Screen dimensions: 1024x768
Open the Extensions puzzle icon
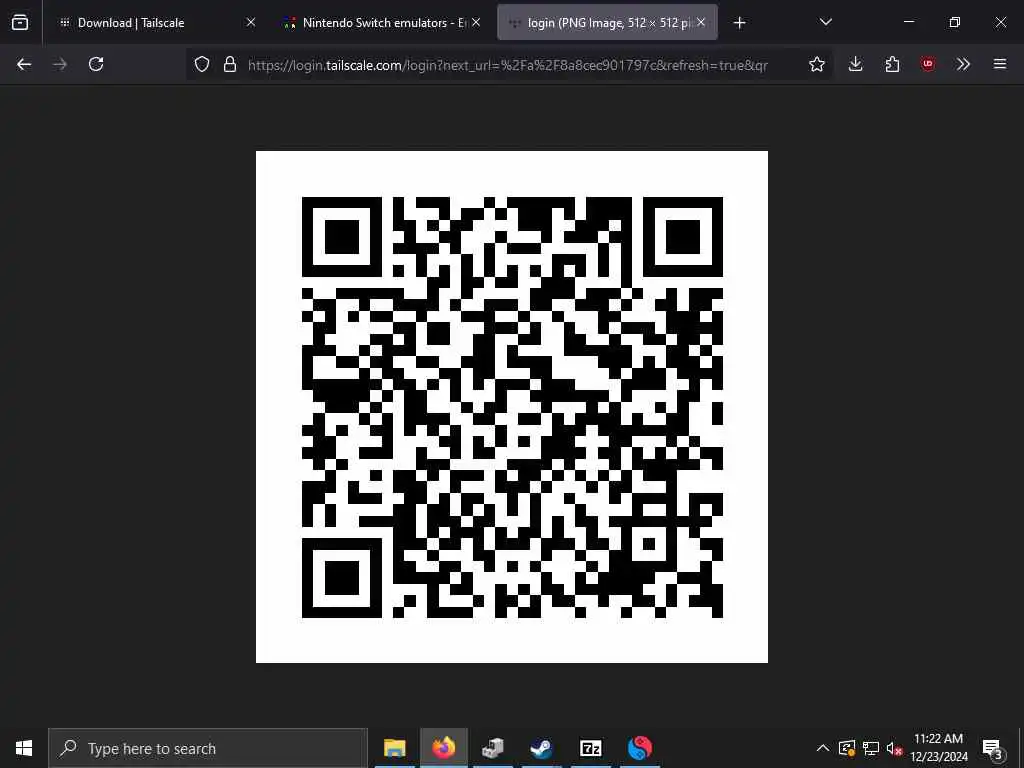click(x=892, y=64)
